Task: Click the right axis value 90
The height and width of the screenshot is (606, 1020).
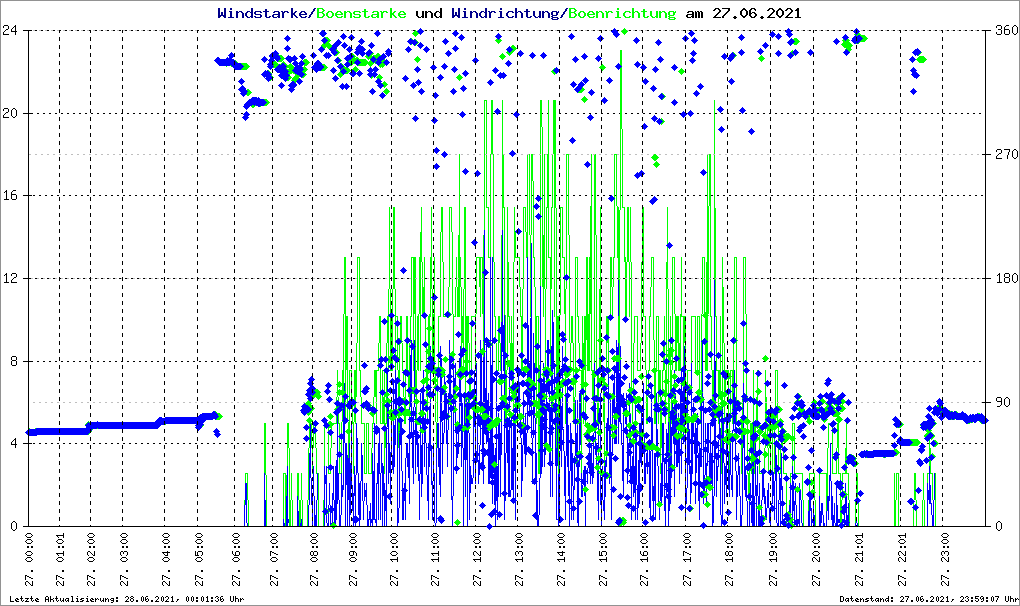Action: coord(1002,402)
